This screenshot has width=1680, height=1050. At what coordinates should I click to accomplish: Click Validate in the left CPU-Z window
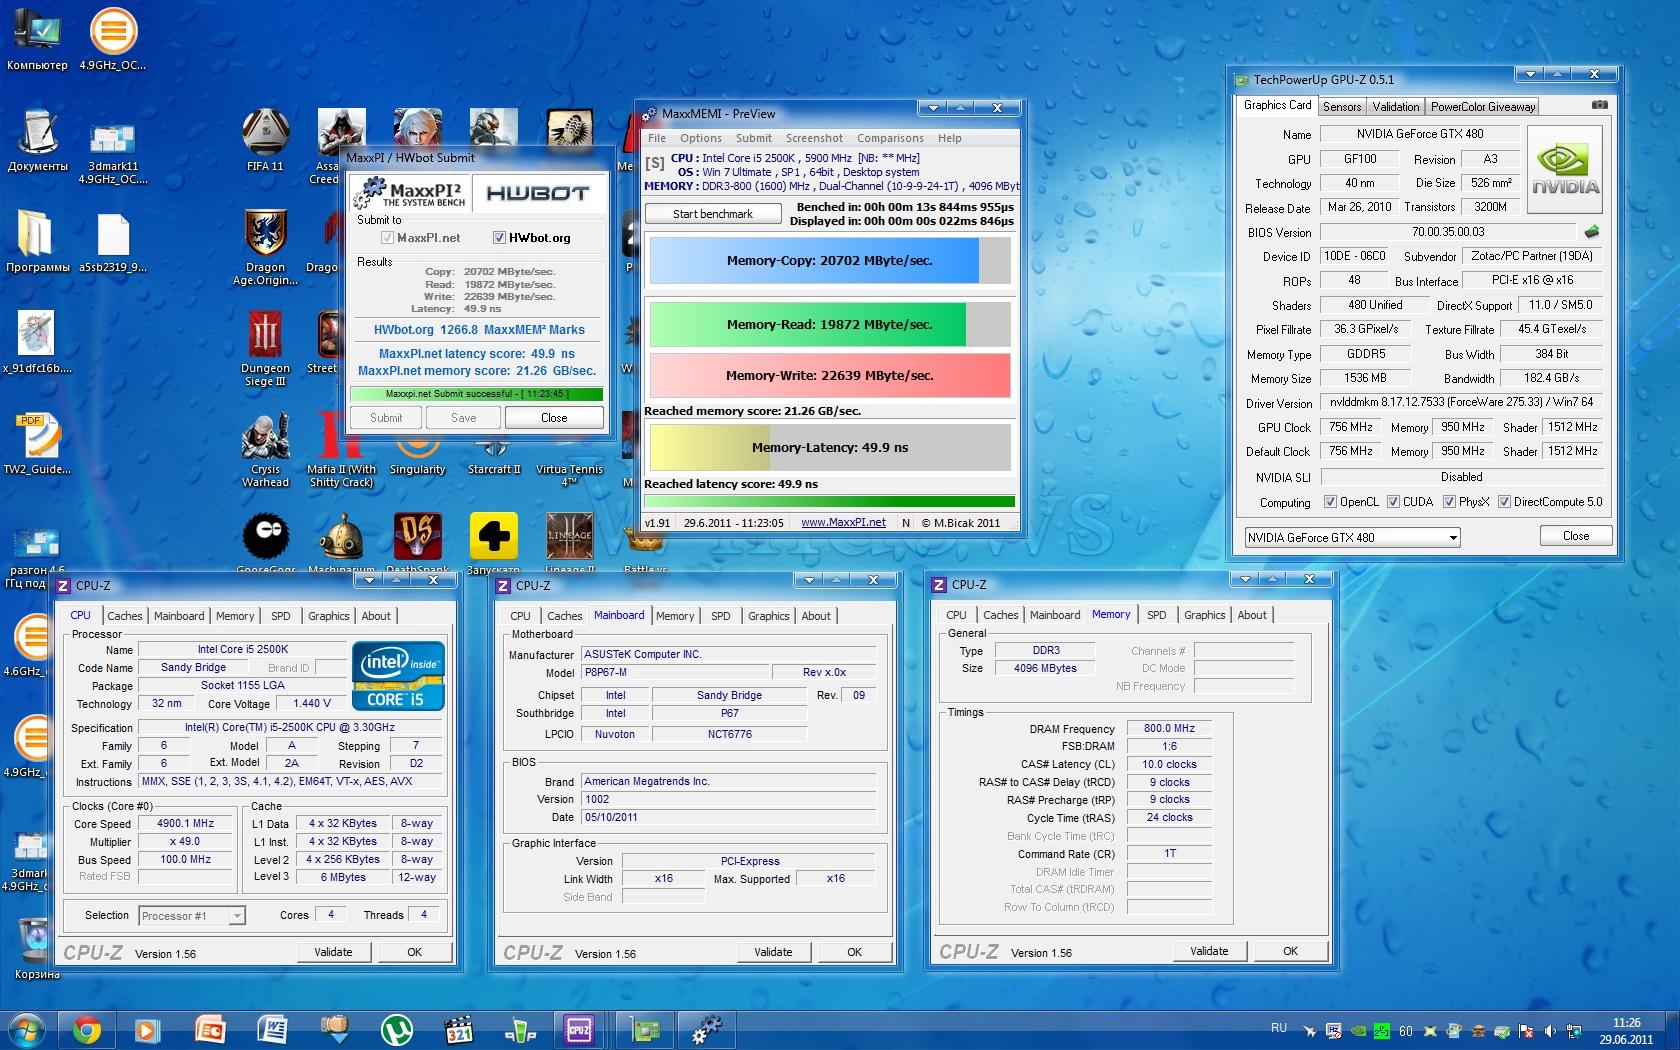(x=333, y=952)
